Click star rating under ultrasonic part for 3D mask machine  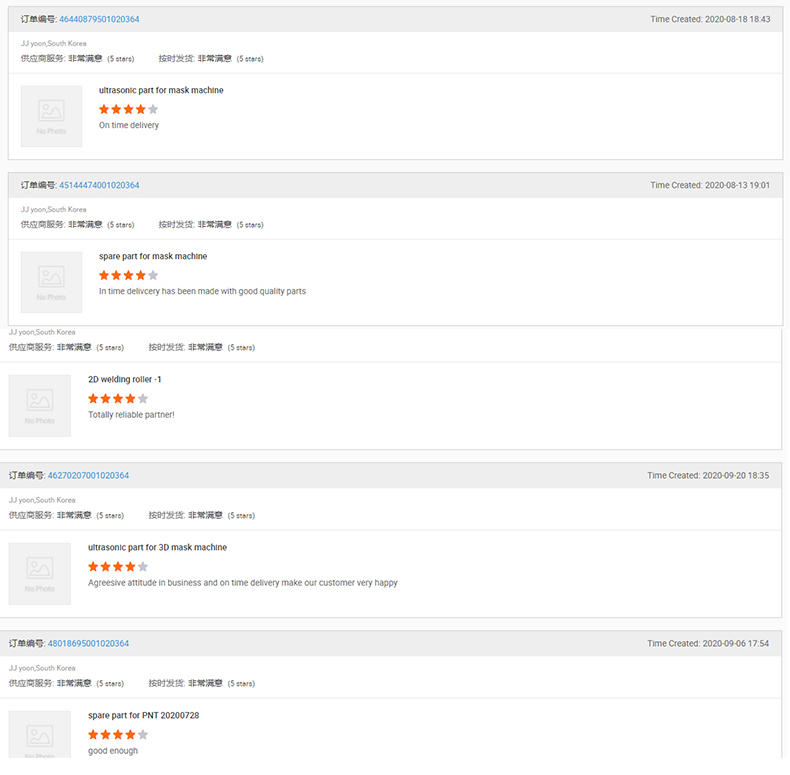pyautogui.click(x=117, y=566)
